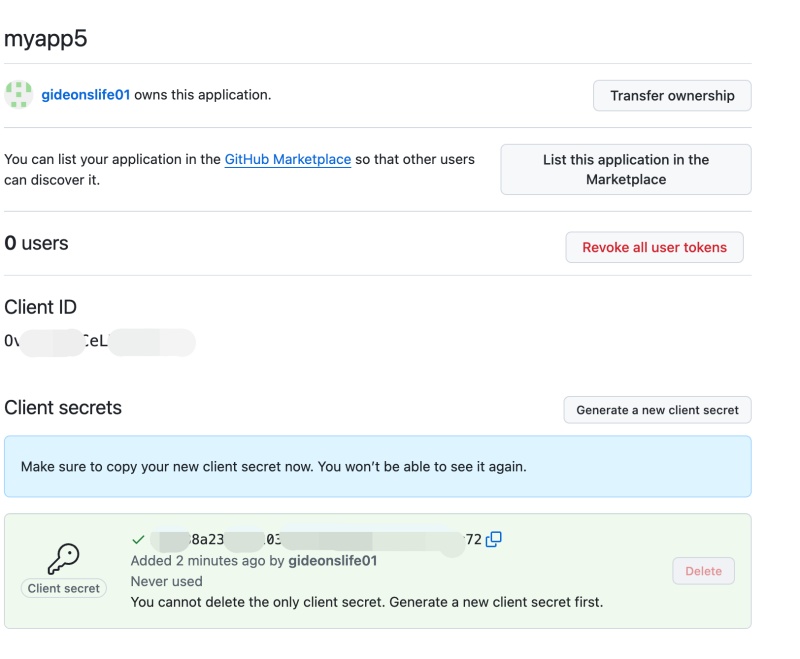Viewport: 800px width, 659px height.
Task: Click the redacted Client ID value
Action: click(x=100, y=341)
